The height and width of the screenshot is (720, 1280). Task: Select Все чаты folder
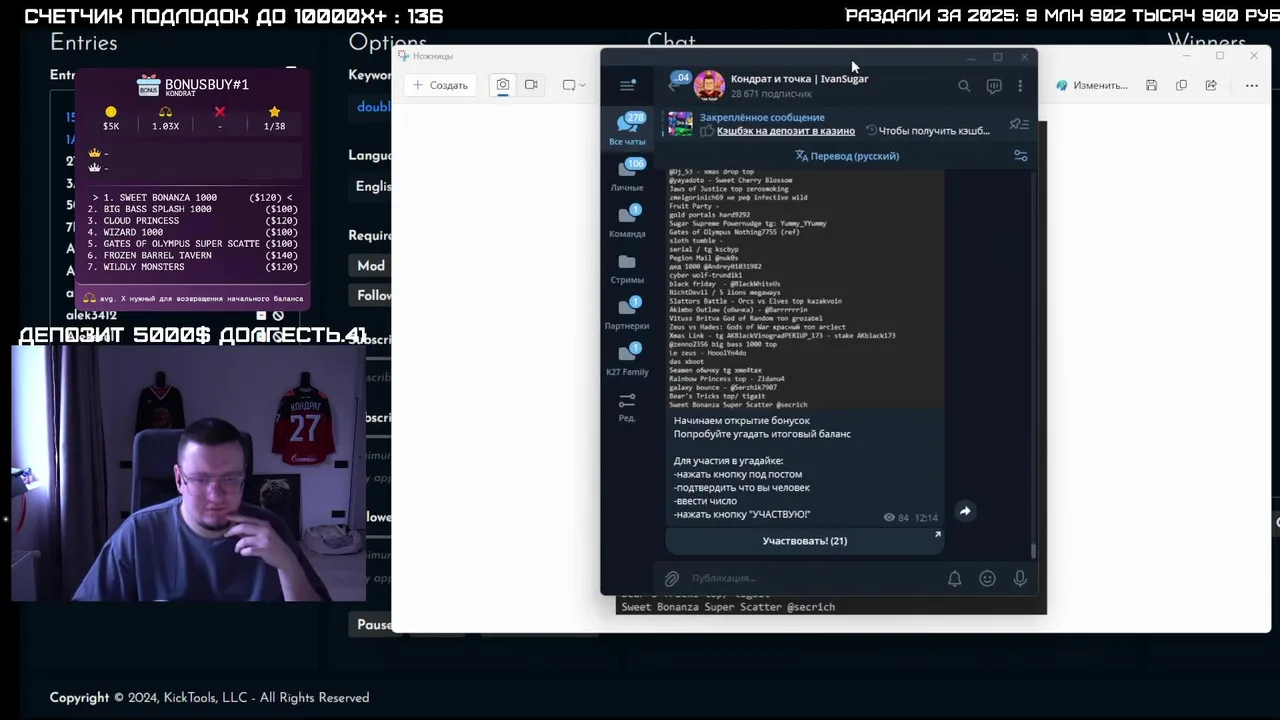point(628,130)
